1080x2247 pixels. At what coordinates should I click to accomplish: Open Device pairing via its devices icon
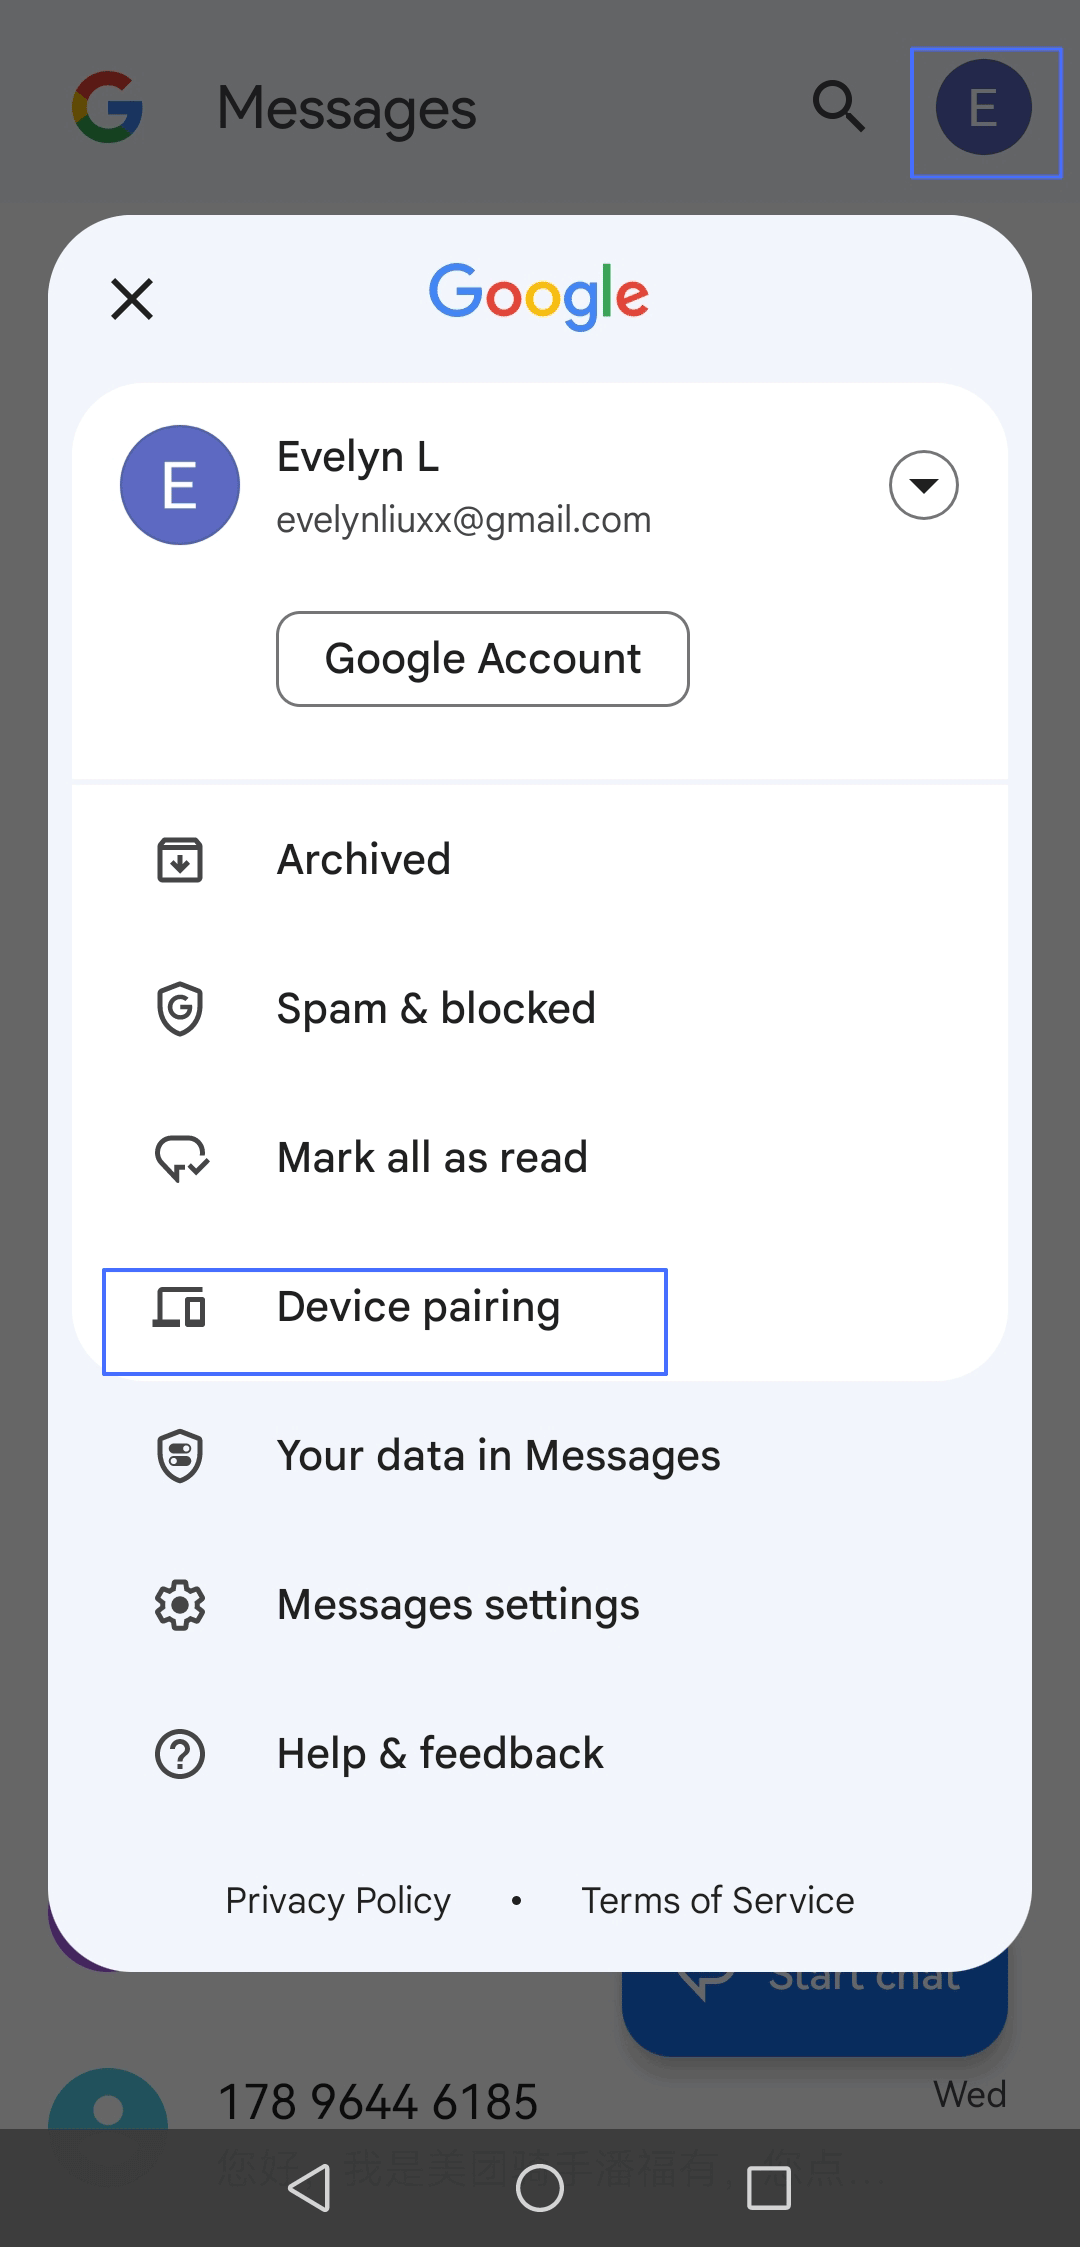click(180, 1306)
